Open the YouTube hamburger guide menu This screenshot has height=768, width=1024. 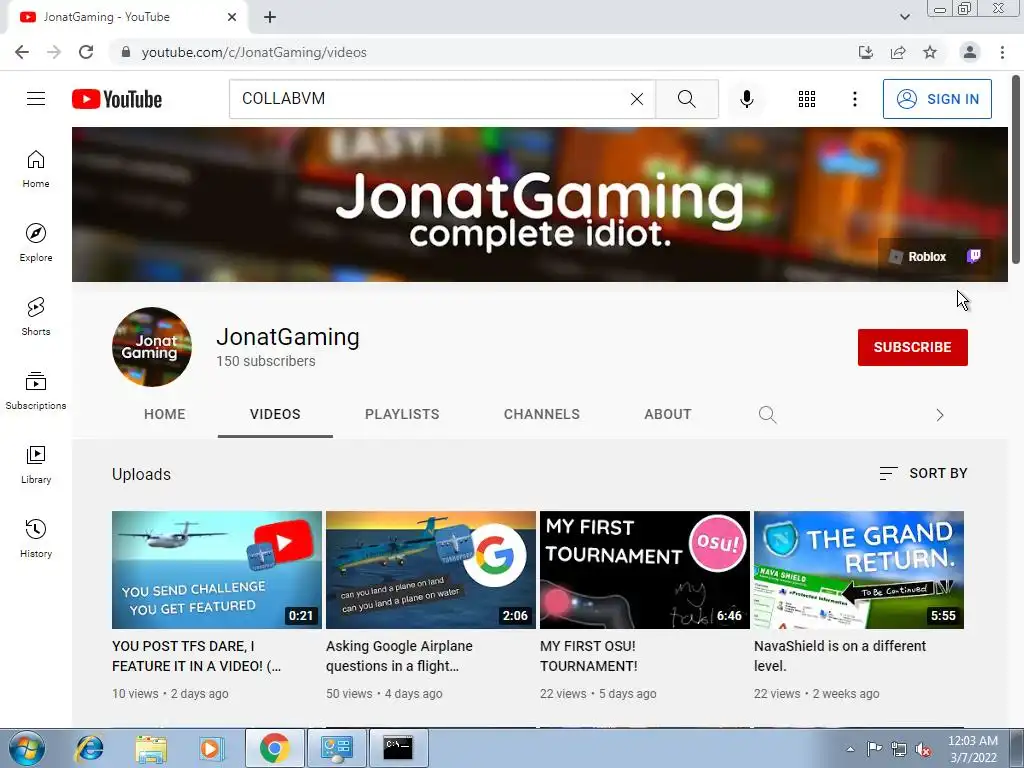(36, 99)
